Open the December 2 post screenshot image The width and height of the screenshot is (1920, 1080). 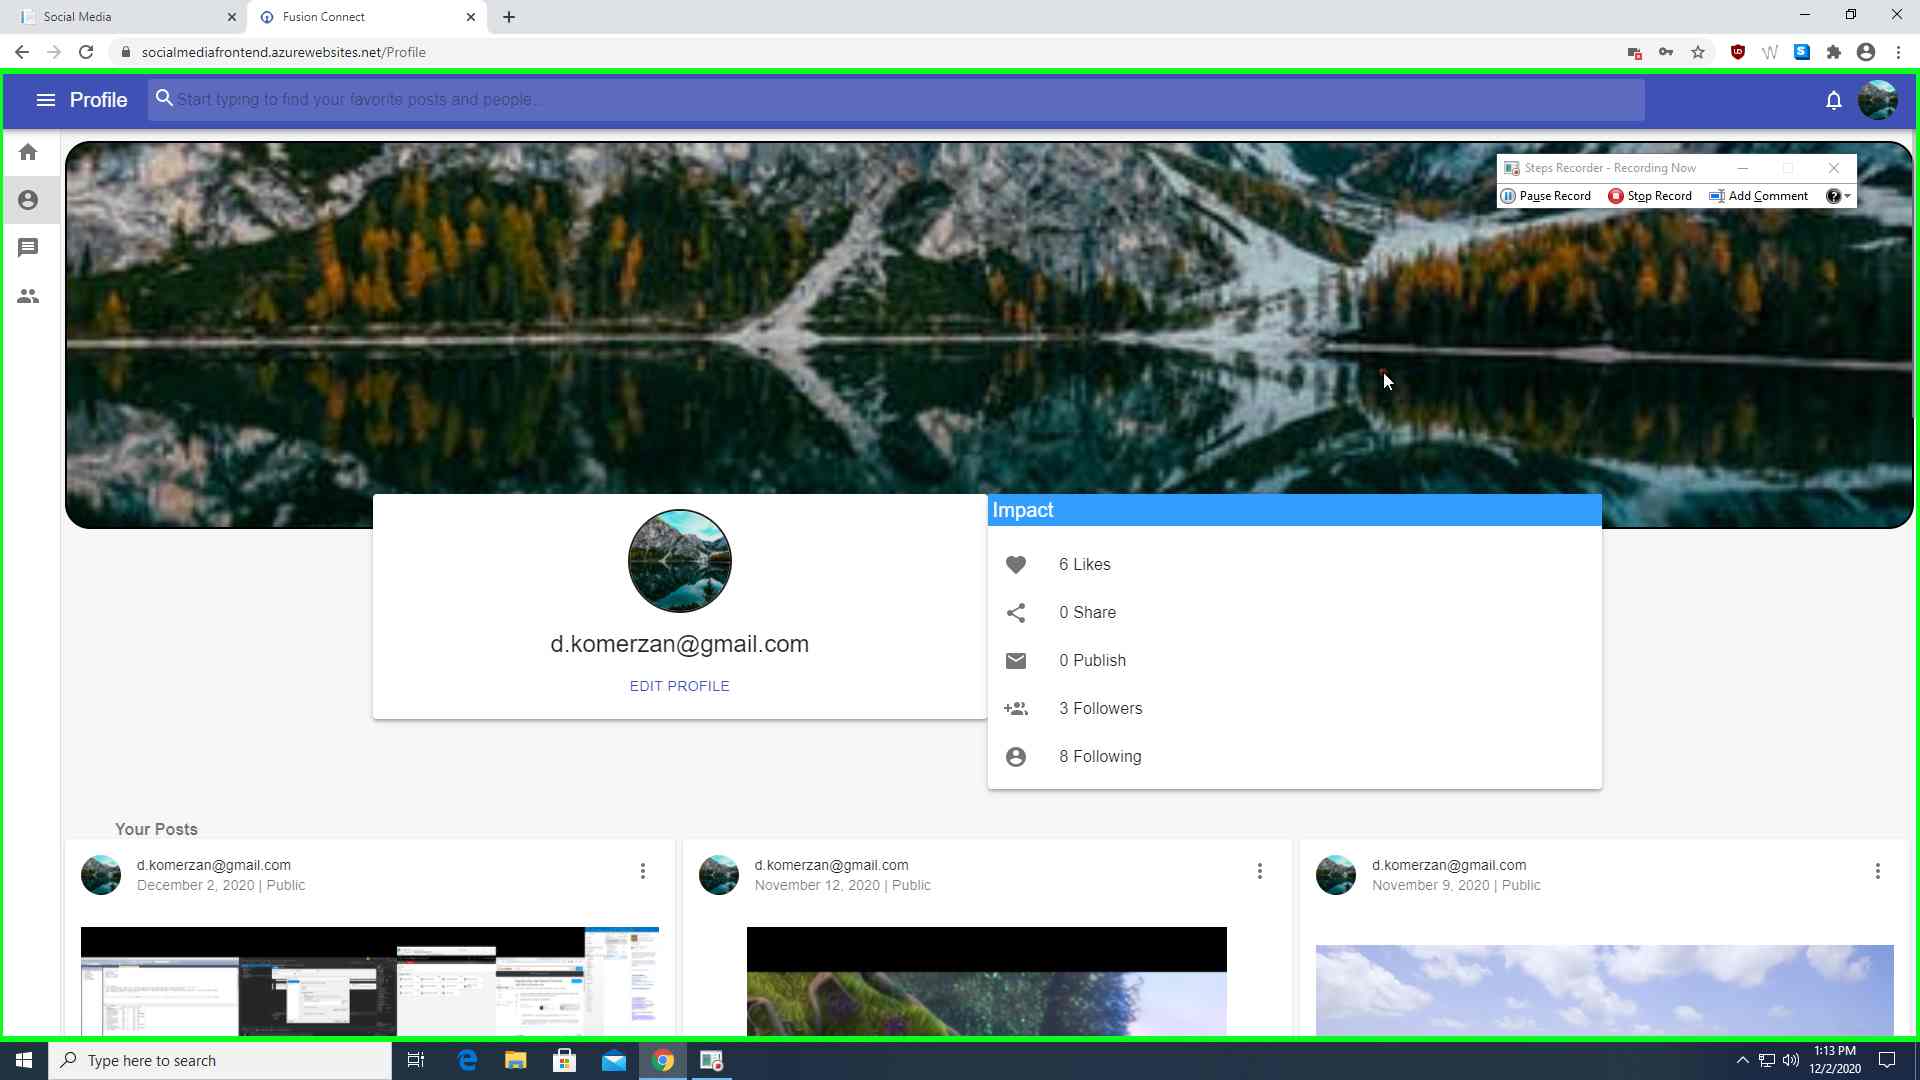click(370, 981)
